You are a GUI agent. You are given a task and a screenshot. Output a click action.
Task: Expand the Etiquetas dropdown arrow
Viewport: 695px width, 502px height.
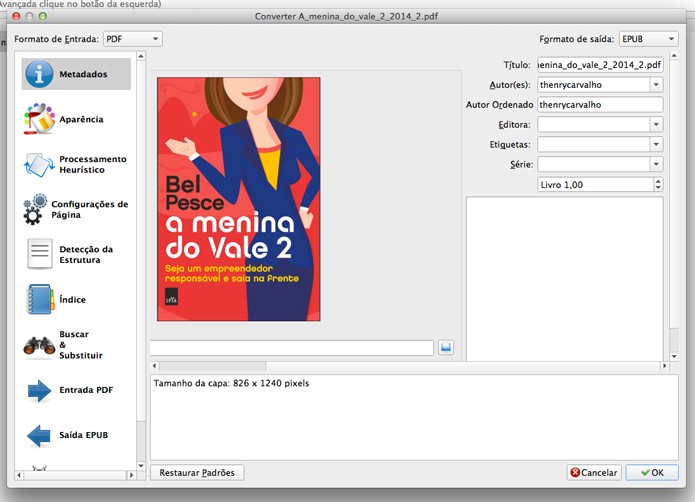(656, 144)
